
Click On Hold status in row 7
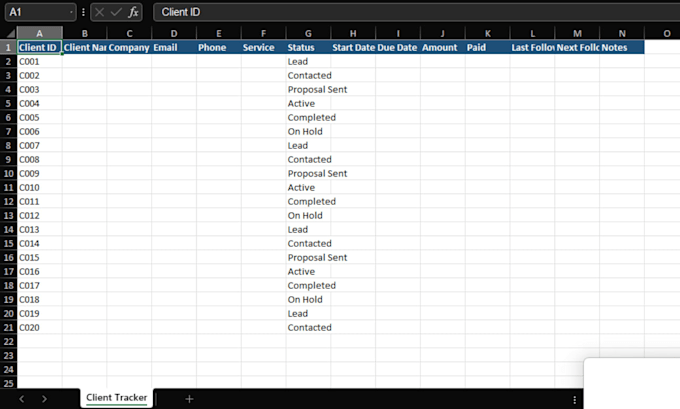[x=308, y=131]
